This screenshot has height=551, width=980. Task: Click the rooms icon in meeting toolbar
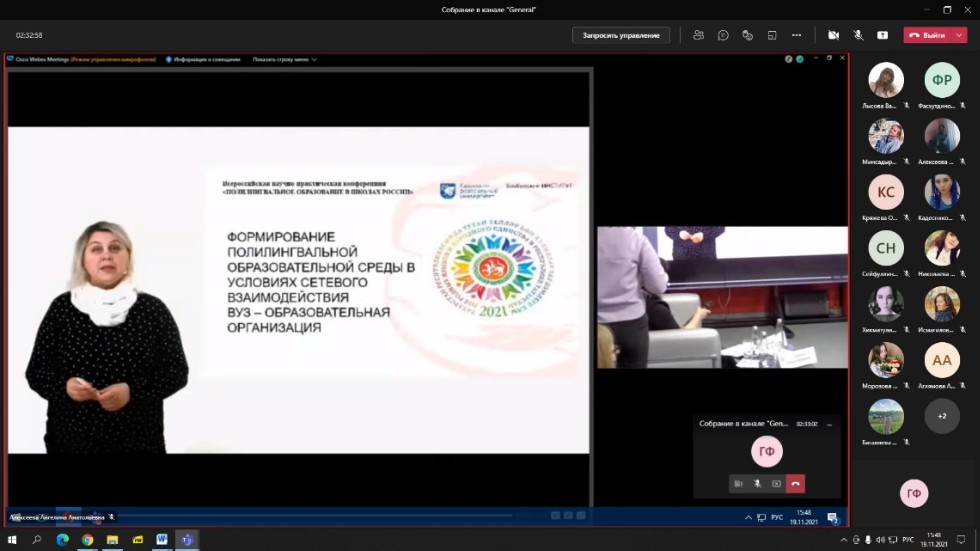pos(772,35)
